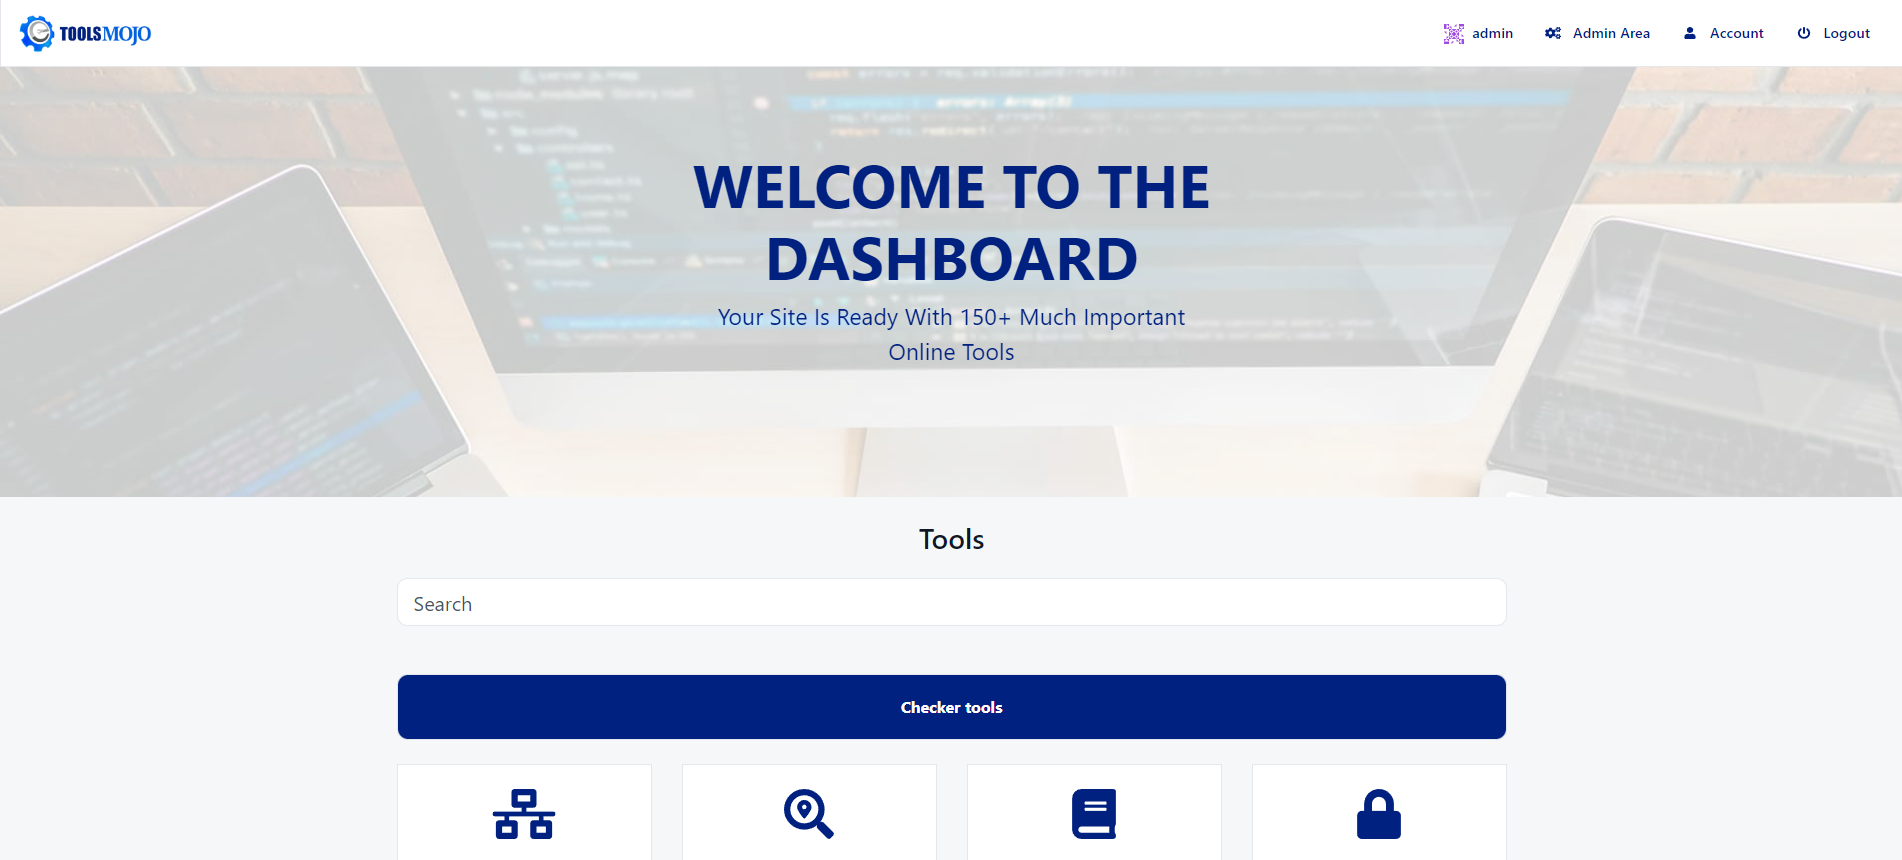The height and width of the screenshot is (860, 1902).
Task: Click the admin username text
Action: 1492,33
